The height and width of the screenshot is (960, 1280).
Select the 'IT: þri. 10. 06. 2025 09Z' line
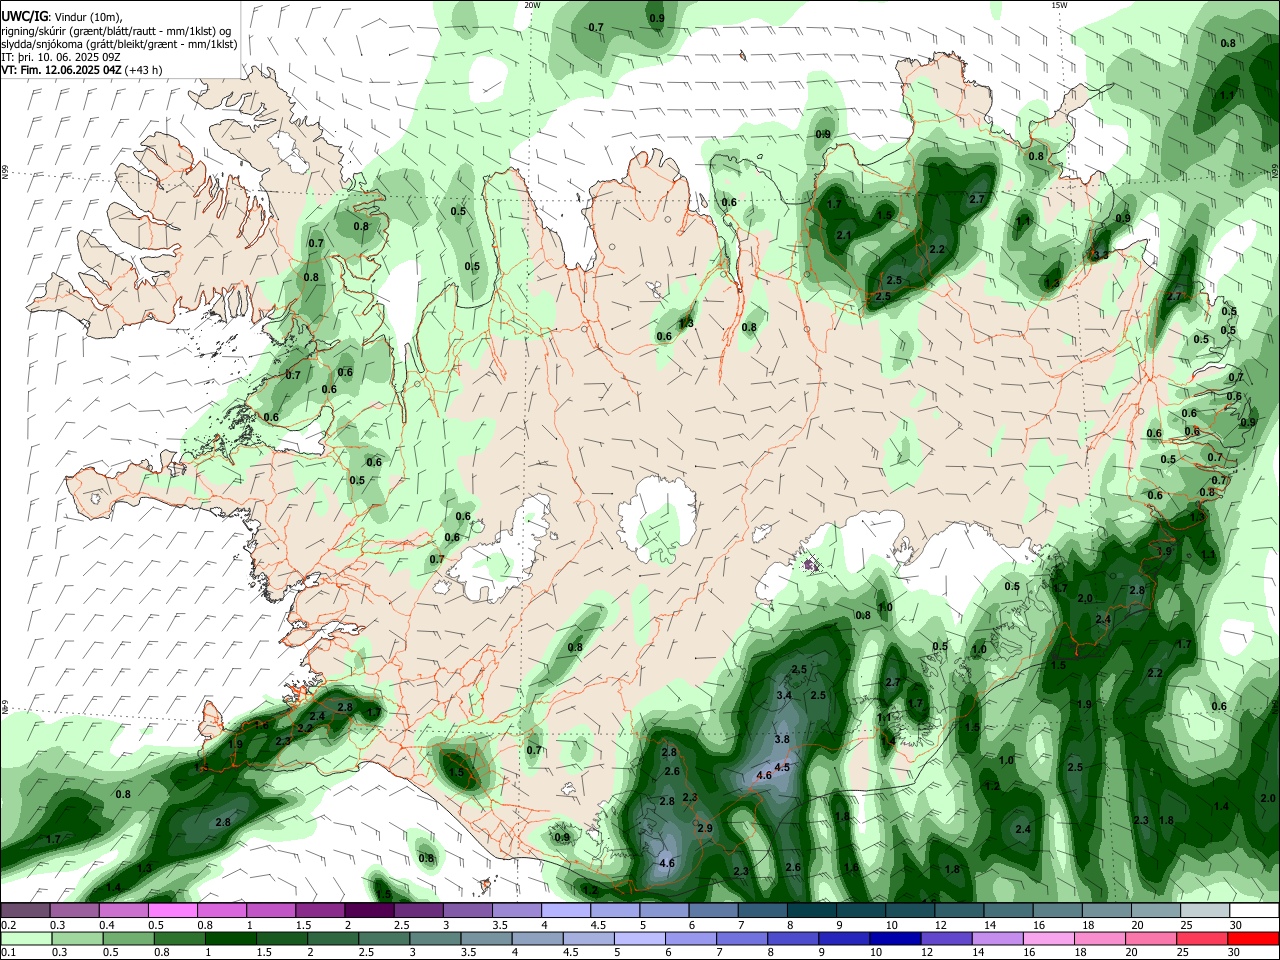[x=61, y=57]
